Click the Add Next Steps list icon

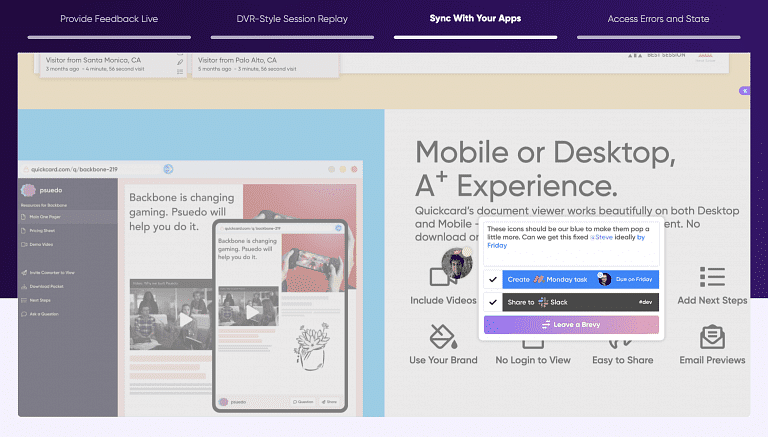712,277
